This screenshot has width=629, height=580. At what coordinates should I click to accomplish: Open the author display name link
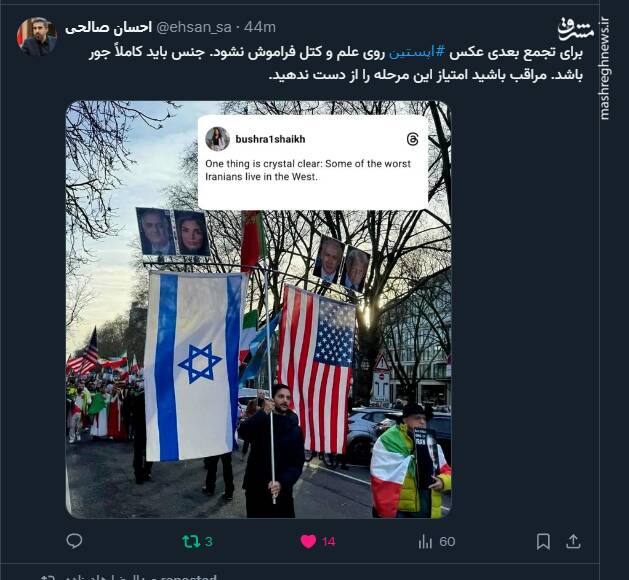pyautogui.click(x=108, y=27)
